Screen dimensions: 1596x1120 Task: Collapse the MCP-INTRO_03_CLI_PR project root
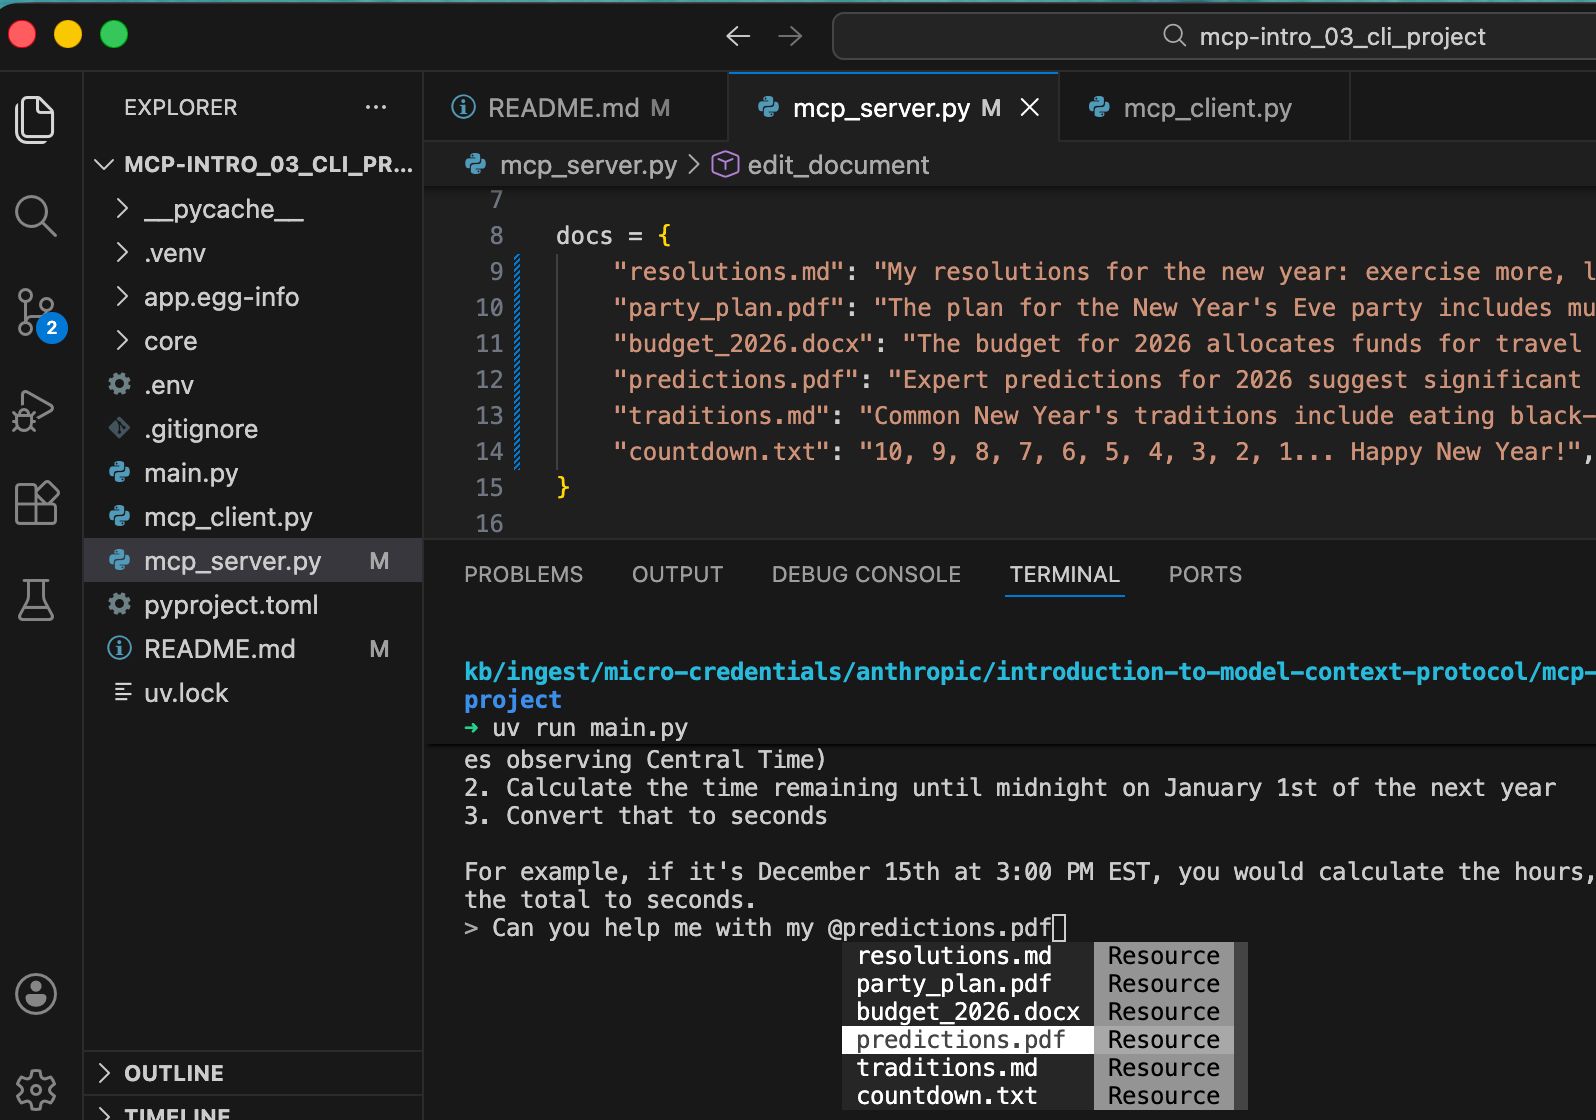click(x=104, y=164)
